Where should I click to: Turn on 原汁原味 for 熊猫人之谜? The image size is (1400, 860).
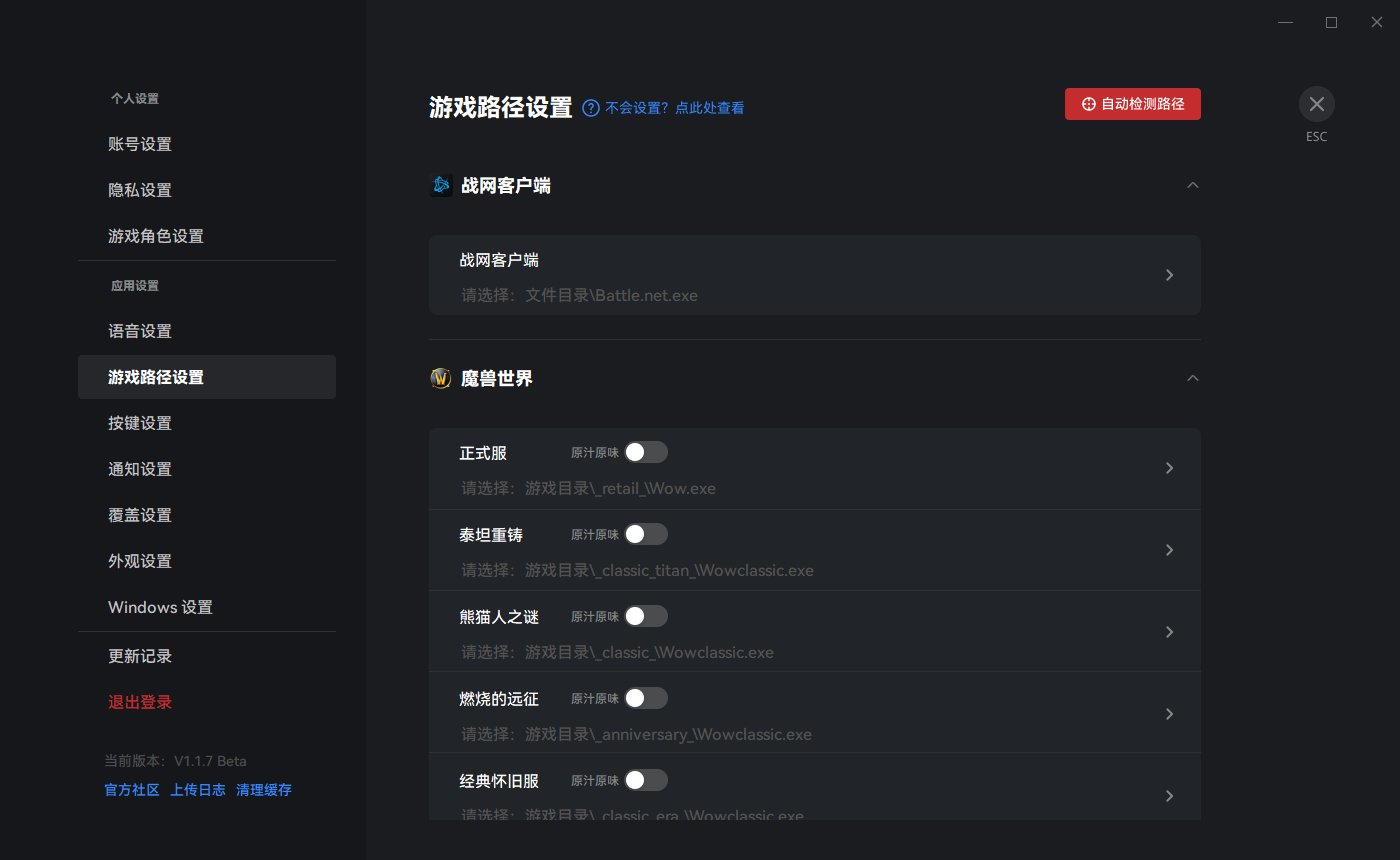tap(645, 616)
